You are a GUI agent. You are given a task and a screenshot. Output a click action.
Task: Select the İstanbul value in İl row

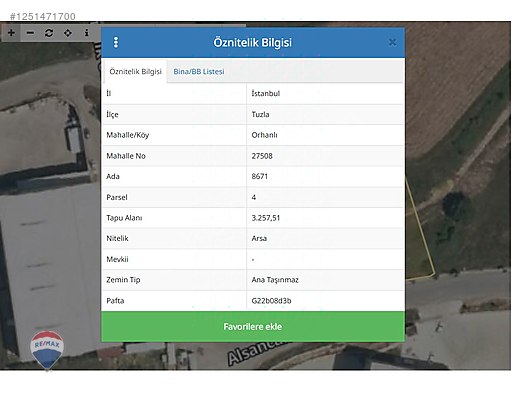(x=266, y=94)
